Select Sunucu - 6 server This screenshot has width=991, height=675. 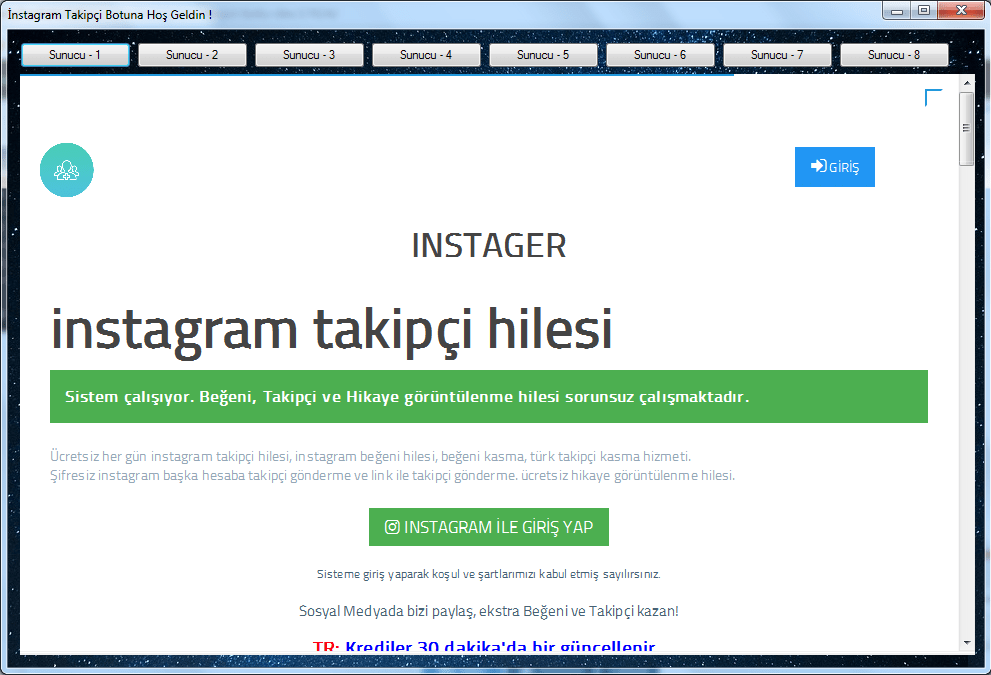coord(660,55)
